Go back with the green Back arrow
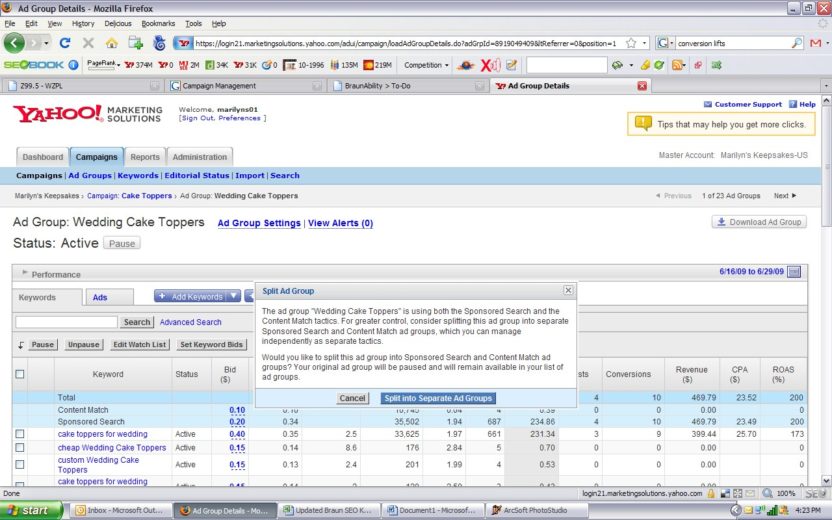The width and height of the screenshot is (832, 520). tap(14, 43)
